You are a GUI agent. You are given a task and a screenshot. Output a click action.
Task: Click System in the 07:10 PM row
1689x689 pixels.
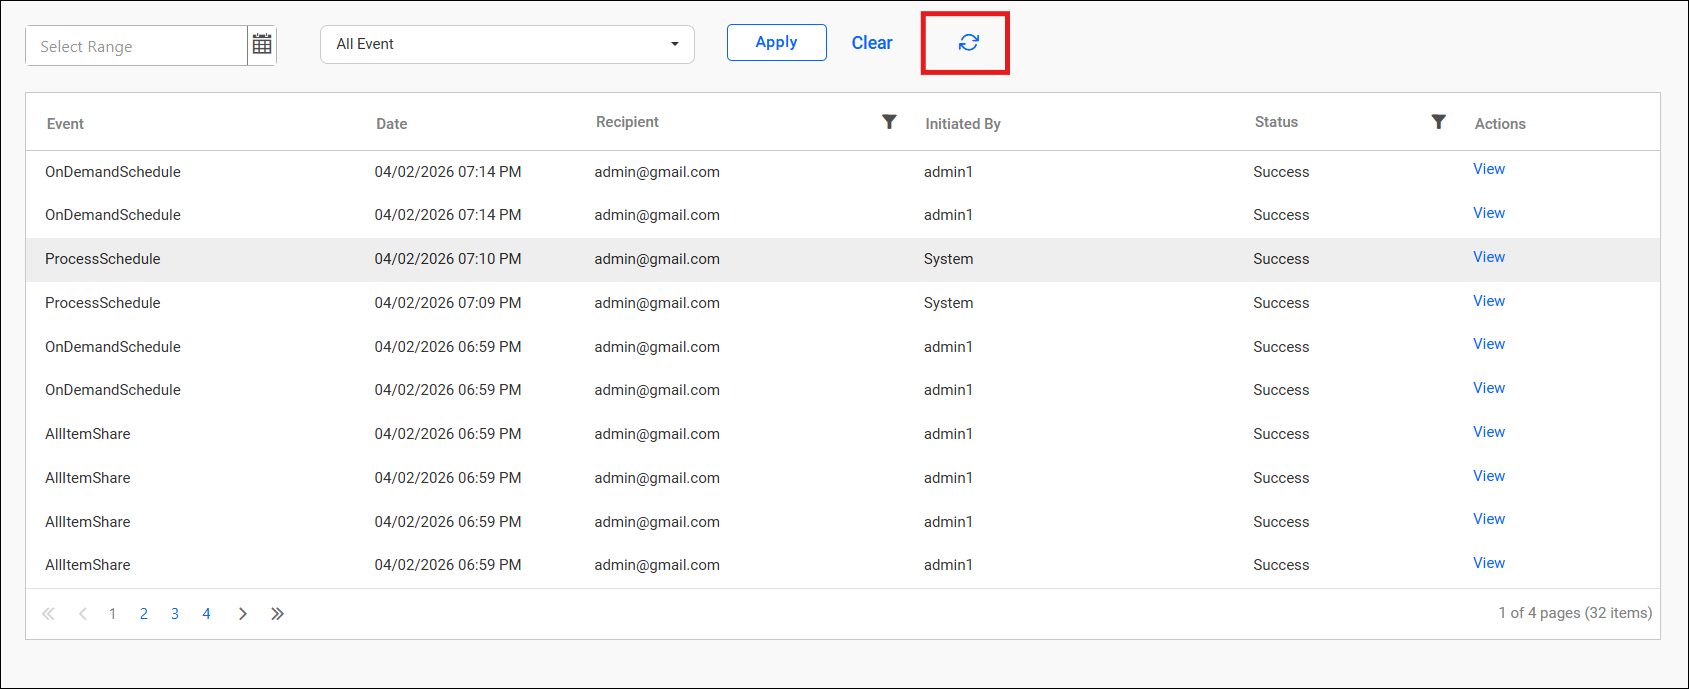948,259
